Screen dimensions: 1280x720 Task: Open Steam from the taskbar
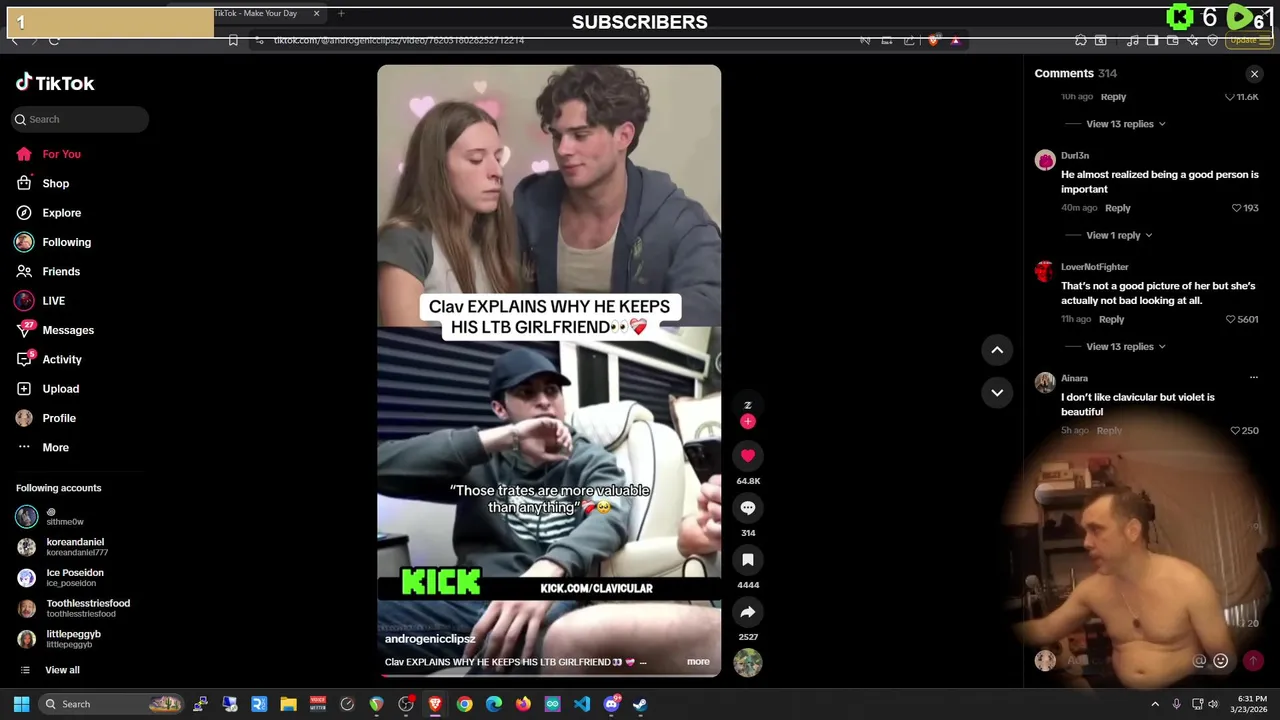pyautogui.click(x=640, y=704)
